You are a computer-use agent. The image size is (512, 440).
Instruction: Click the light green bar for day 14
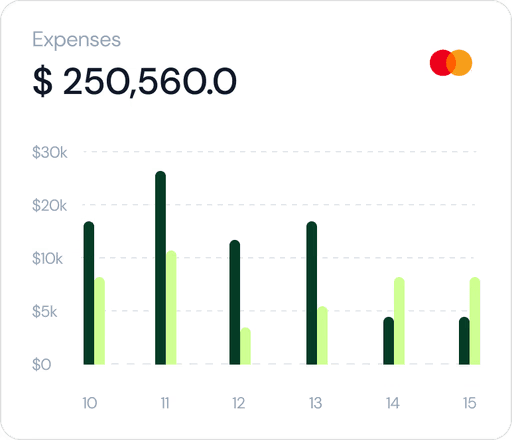coord(399,321)
